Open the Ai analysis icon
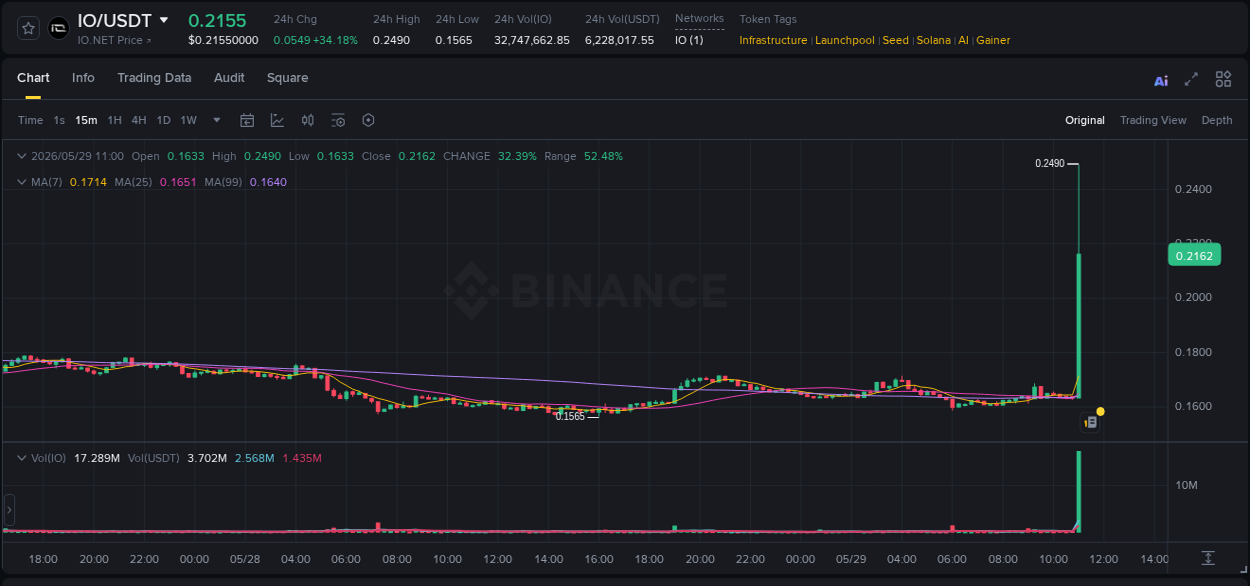 1161,80
